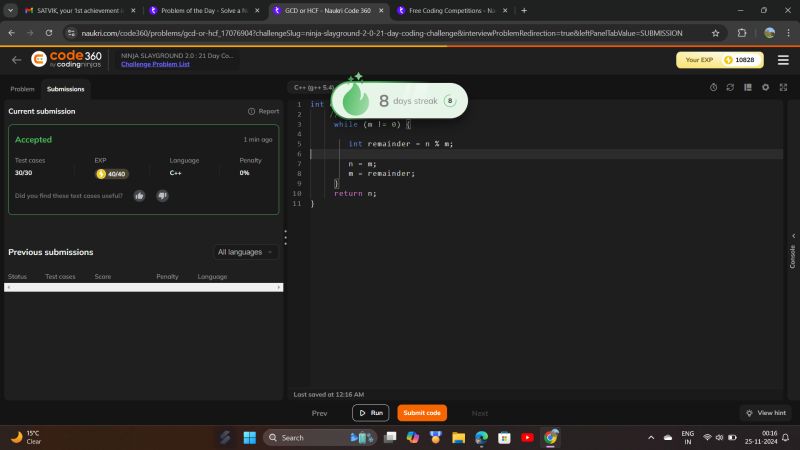The width and height of the screenshot is (800, 450).
Task: Expand the Console side panel
Action: point(793,253)
